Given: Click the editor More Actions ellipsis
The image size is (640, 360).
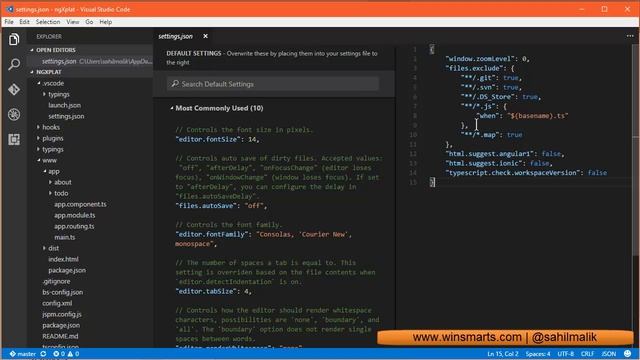Looking at the screenshot, I should 630,36.
